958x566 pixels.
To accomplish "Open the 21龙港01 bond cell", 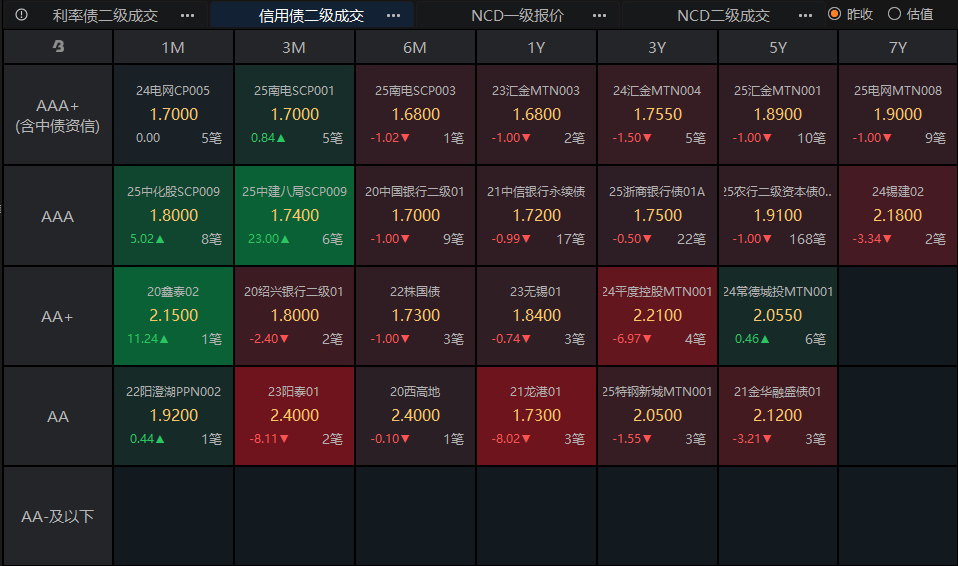I will (536, 416).
